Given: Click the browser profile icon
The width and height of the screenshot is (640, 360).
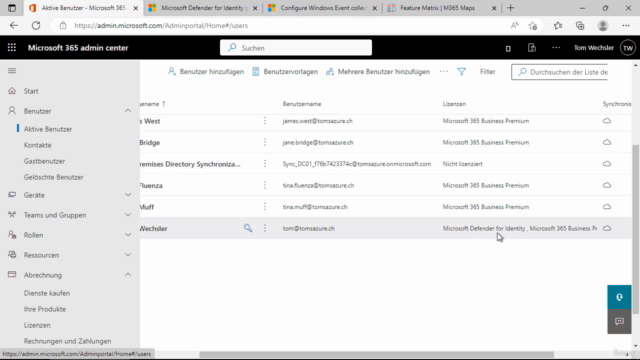Looking at the screenshot, I should click(603, 26).
